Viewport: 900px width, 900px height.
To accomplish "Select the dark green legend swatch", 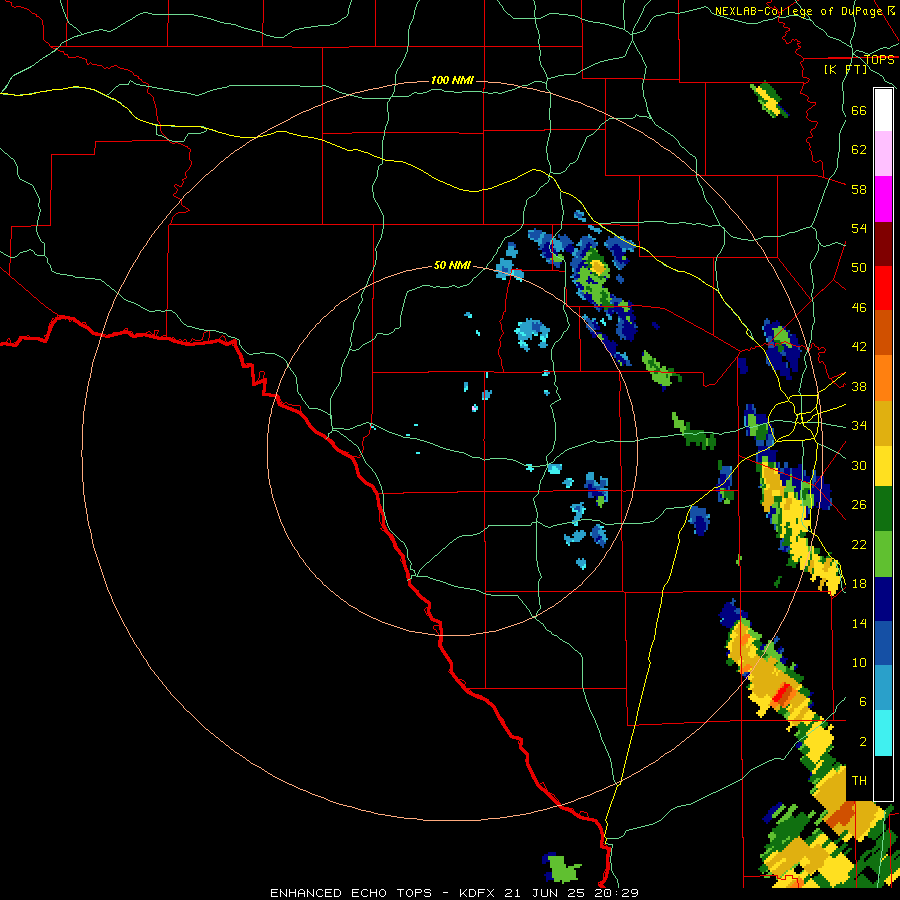I will [x=883, y=509].
